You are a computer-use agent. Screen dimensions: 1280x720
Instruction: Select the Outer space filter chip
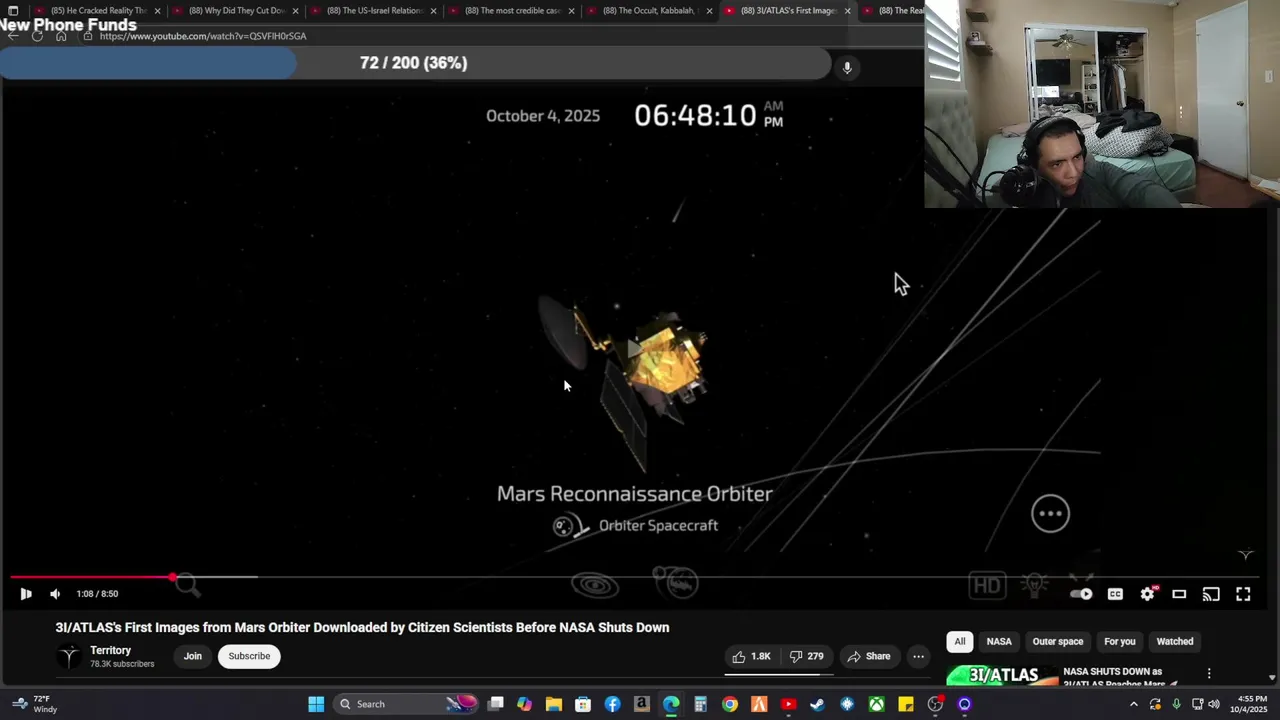[x=1058, y=642]
